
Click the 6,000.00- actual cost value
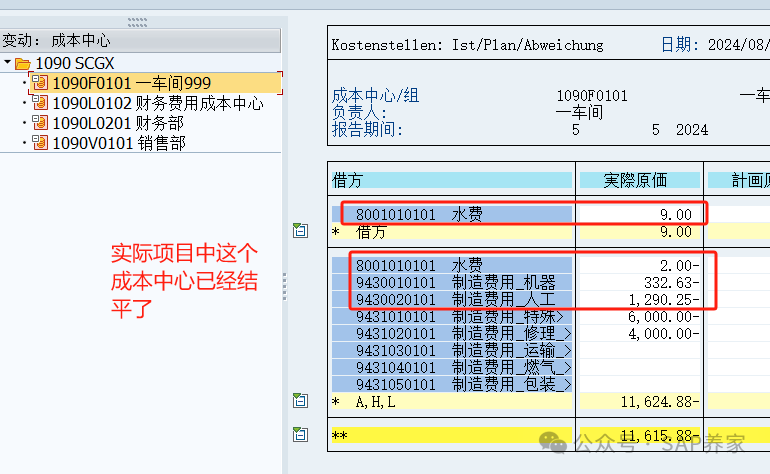[664, 316]
